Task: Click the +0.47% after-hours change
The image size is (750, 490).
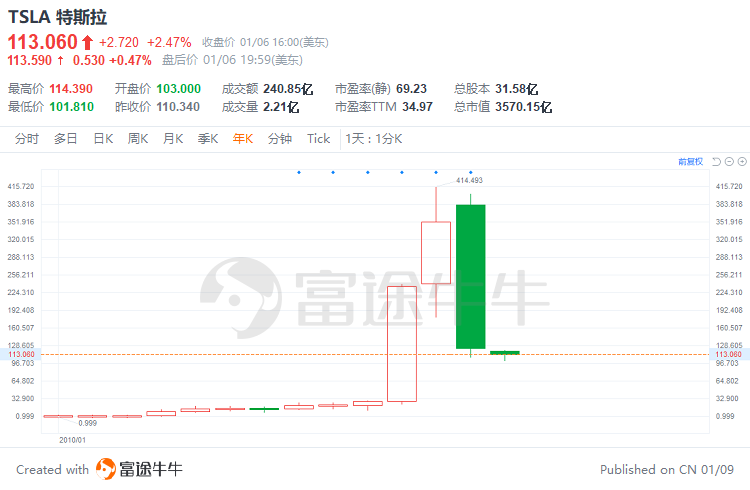Action: coord(131,60)
